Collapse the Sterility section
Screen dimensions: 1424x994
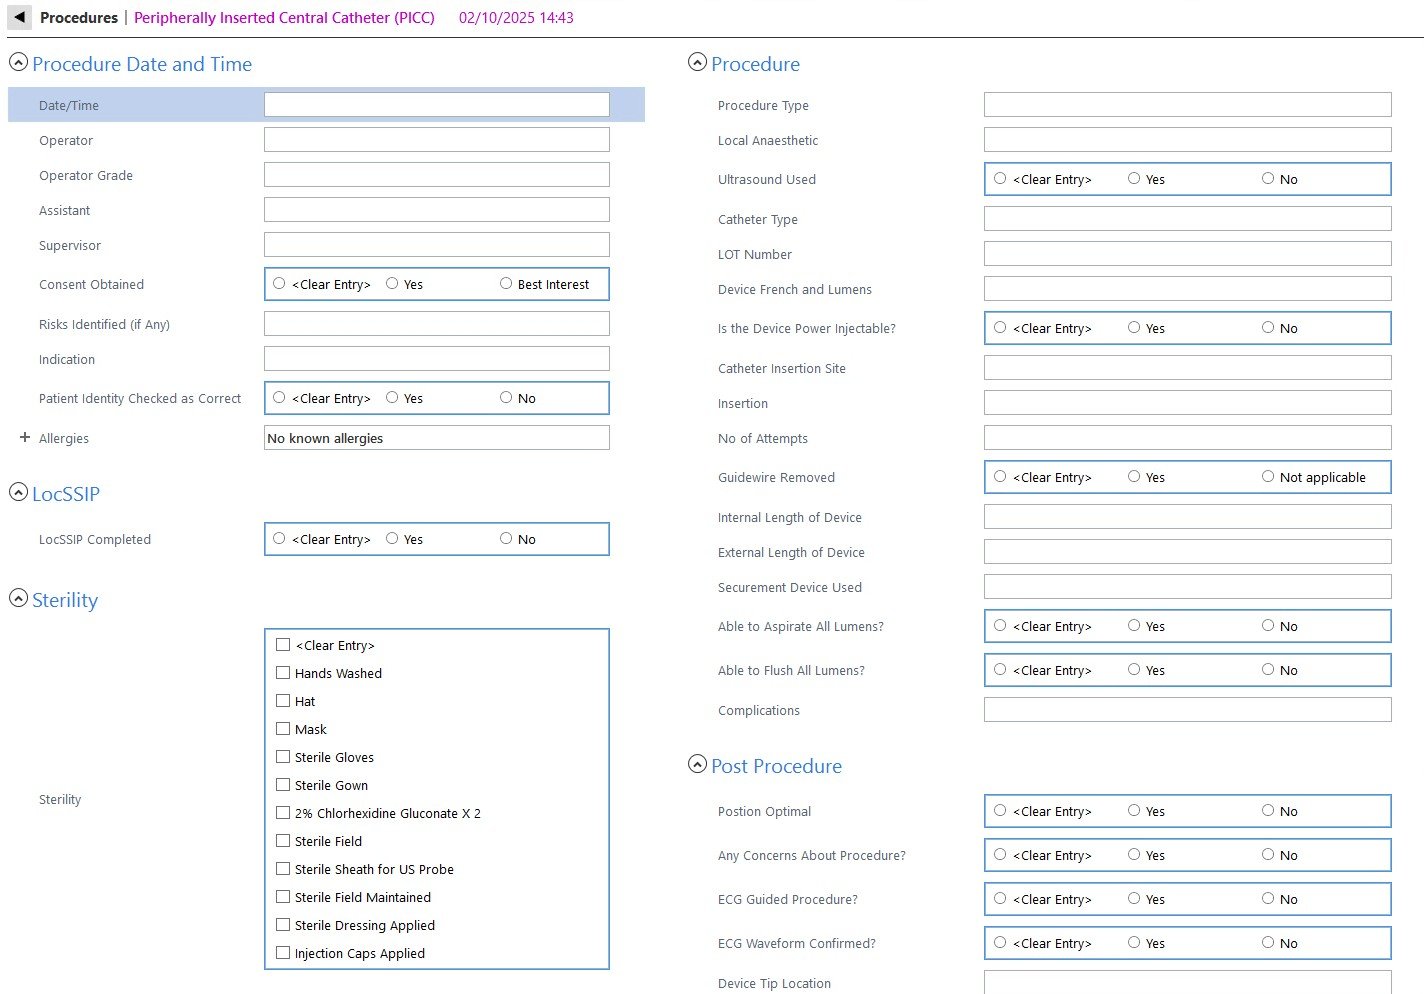(18, 598)
